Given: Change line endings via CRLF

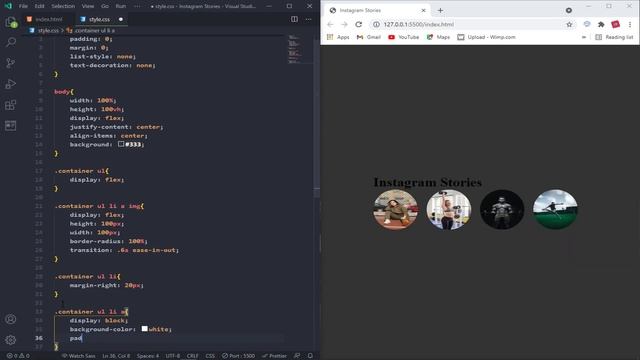Looking at the screenshot, I should pyautogui.click(x=193, y=356).
